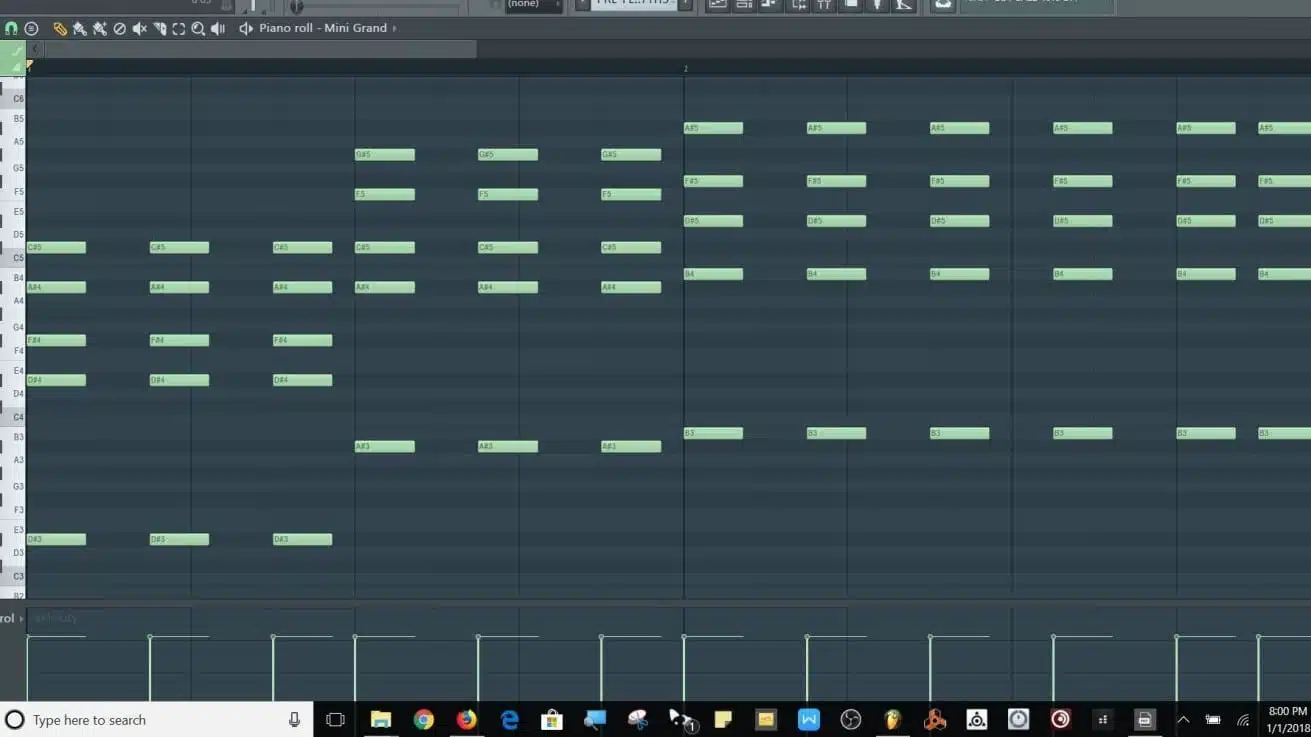
Task: Click the first F#4 note in bar 1
Action: [x=56, y=340]
